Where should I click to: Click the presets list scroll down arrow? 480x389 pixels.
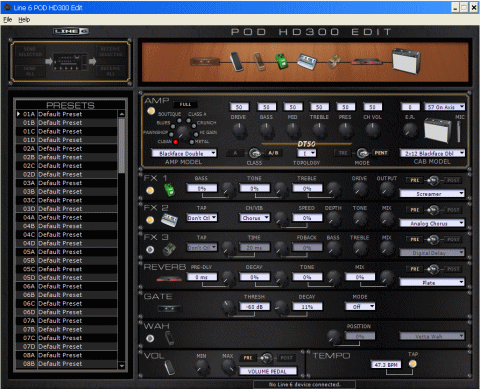coord(122,366)
